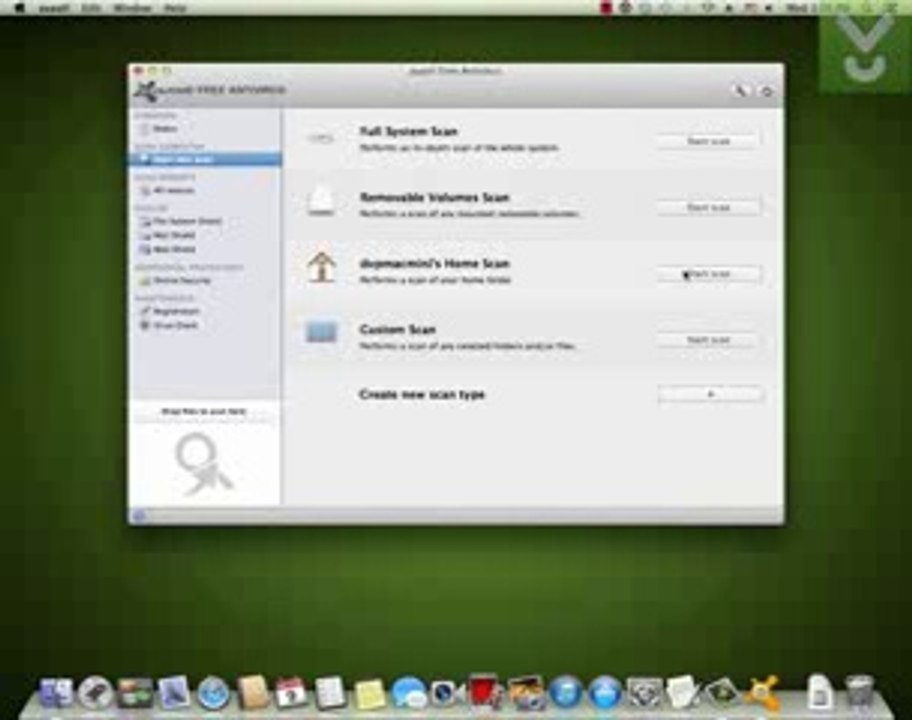Click the red status icon in menu bar
This screenshot has height=720, width=912.
point(607,8)
